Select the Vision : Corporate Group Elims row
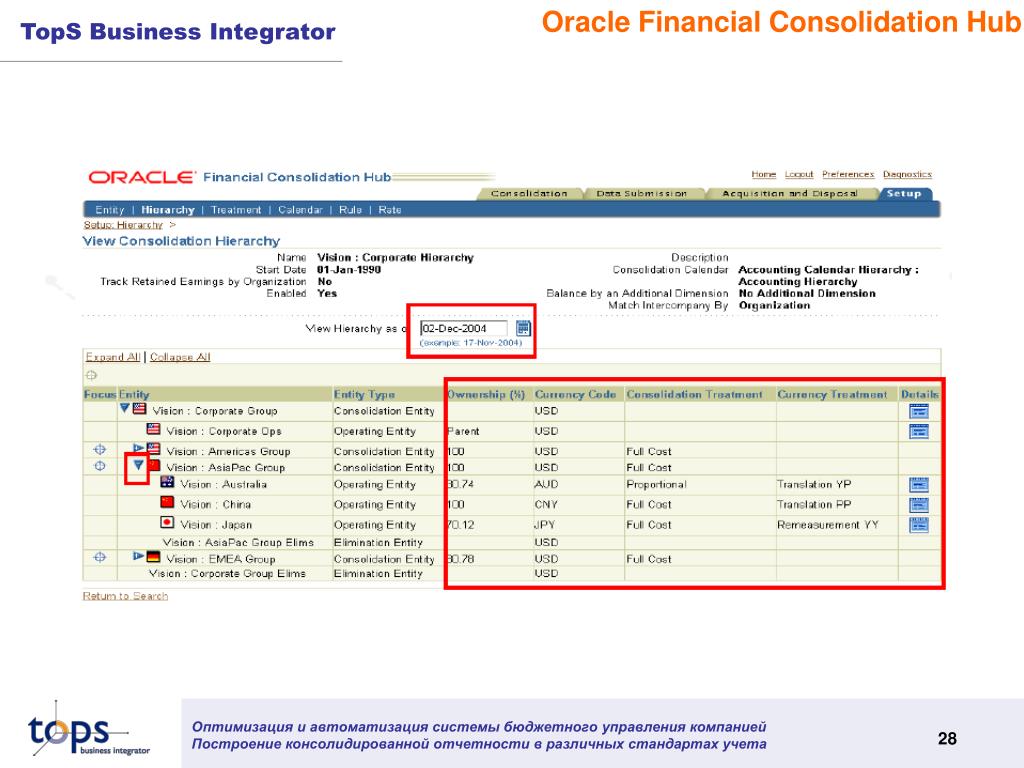 [512, 573]
